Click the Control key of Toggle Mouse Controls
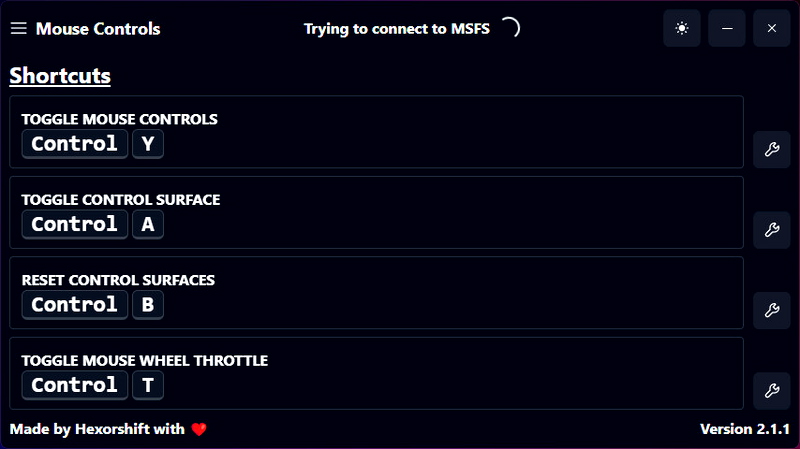Image resolution: width=800 pixels, height=449 pixels. (x=75, y=144)
